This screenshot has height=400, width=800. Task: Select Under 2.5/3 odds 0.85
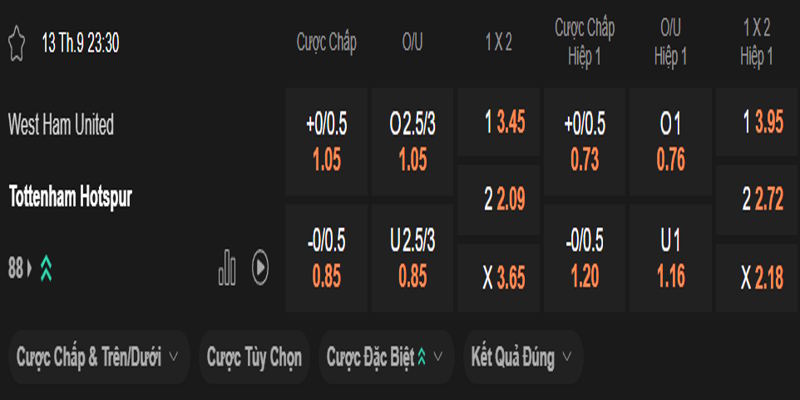412,257
